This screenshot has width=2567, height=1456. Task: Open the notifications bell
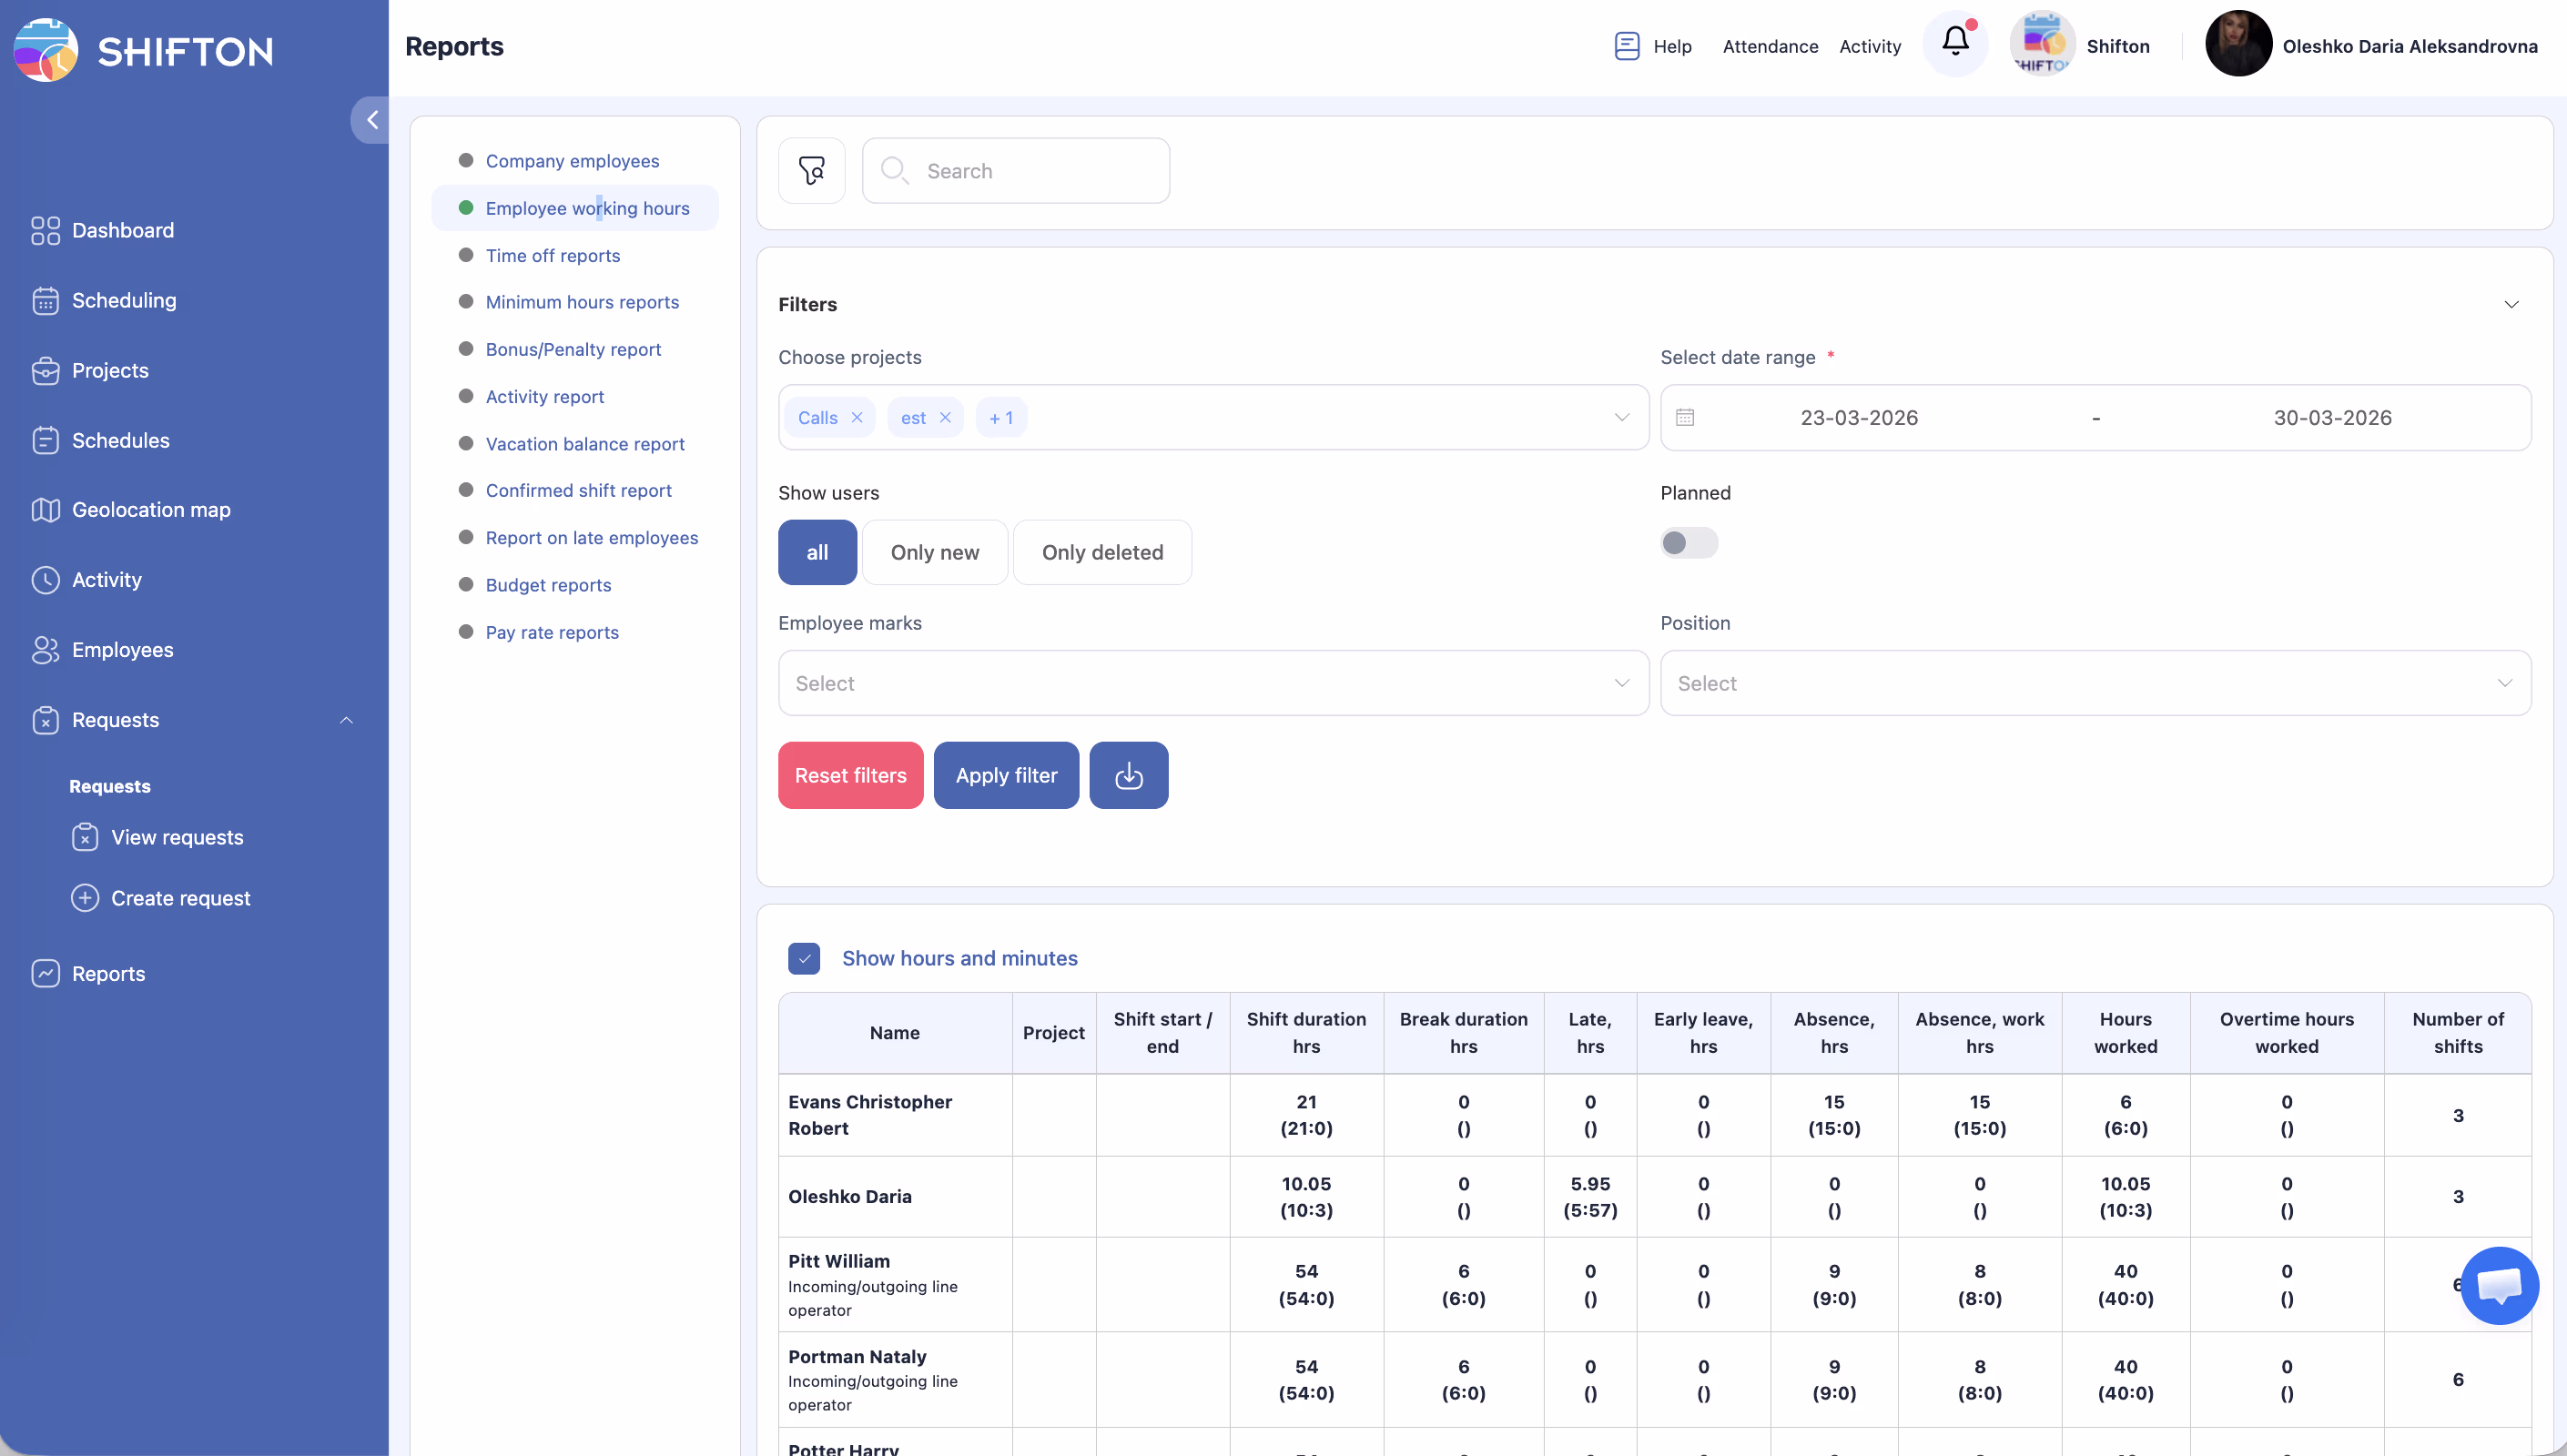tap(1955, 43)
